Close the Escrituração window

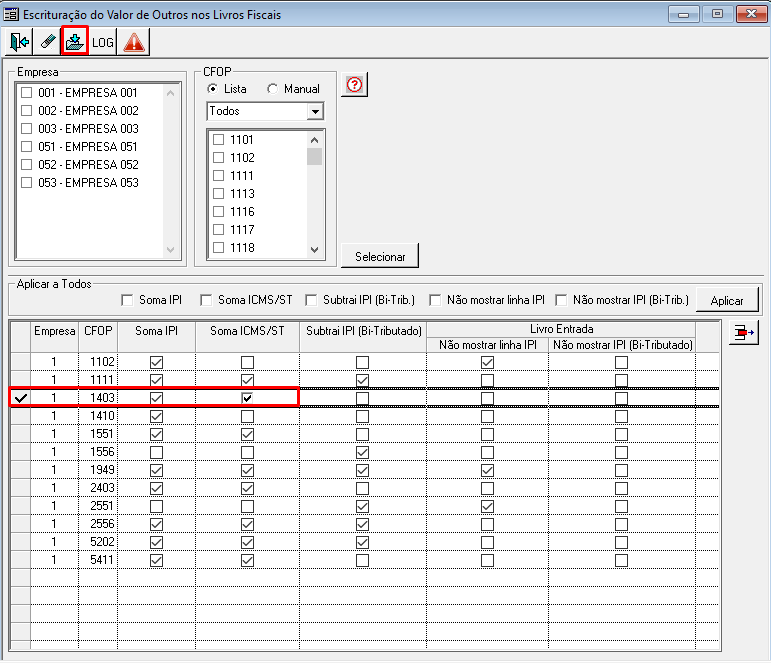tap(751, 14)
